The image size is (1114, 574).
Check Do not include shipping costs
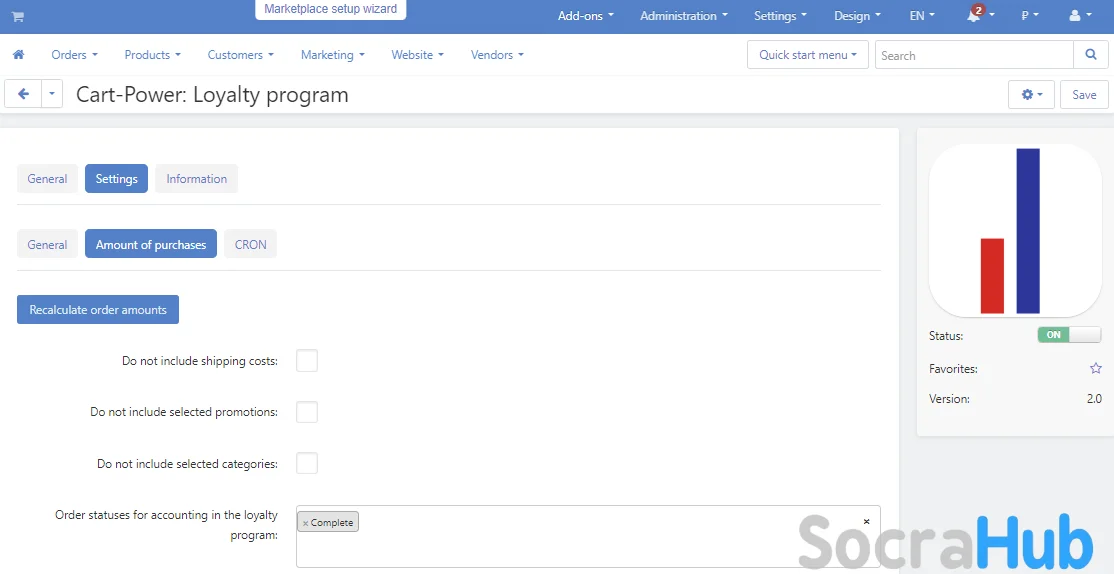(307, 361)
